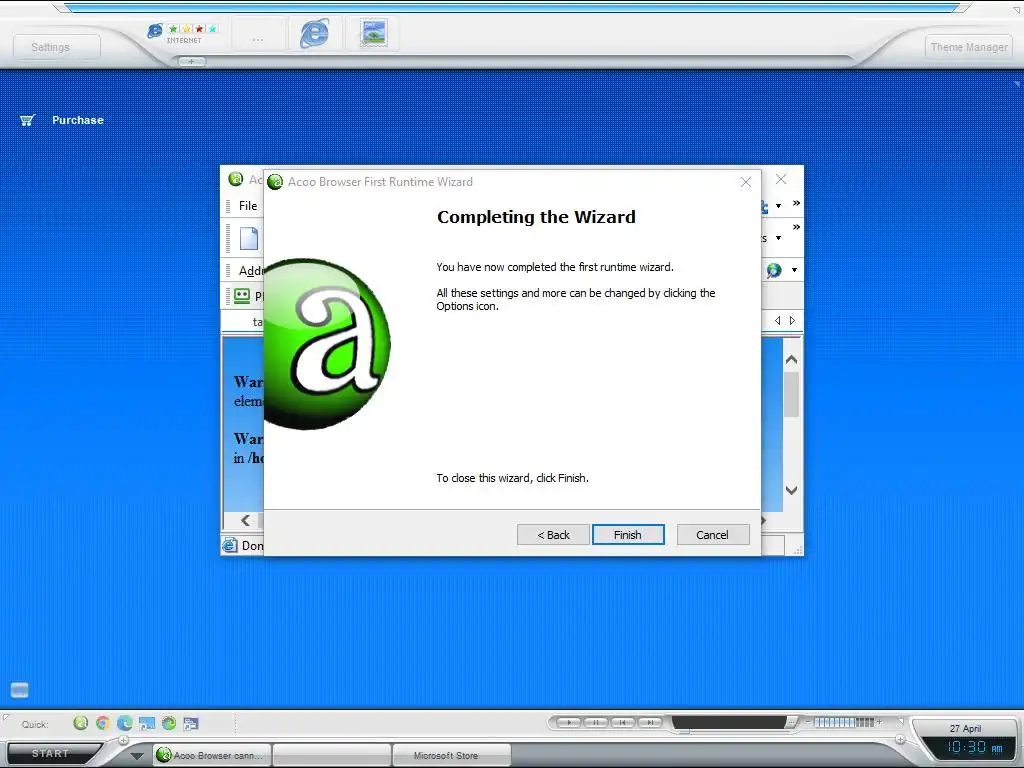The image size is (1024, 768).
Task: Click the green swirl Quick launch icon
Action: [x=169, y=722]
